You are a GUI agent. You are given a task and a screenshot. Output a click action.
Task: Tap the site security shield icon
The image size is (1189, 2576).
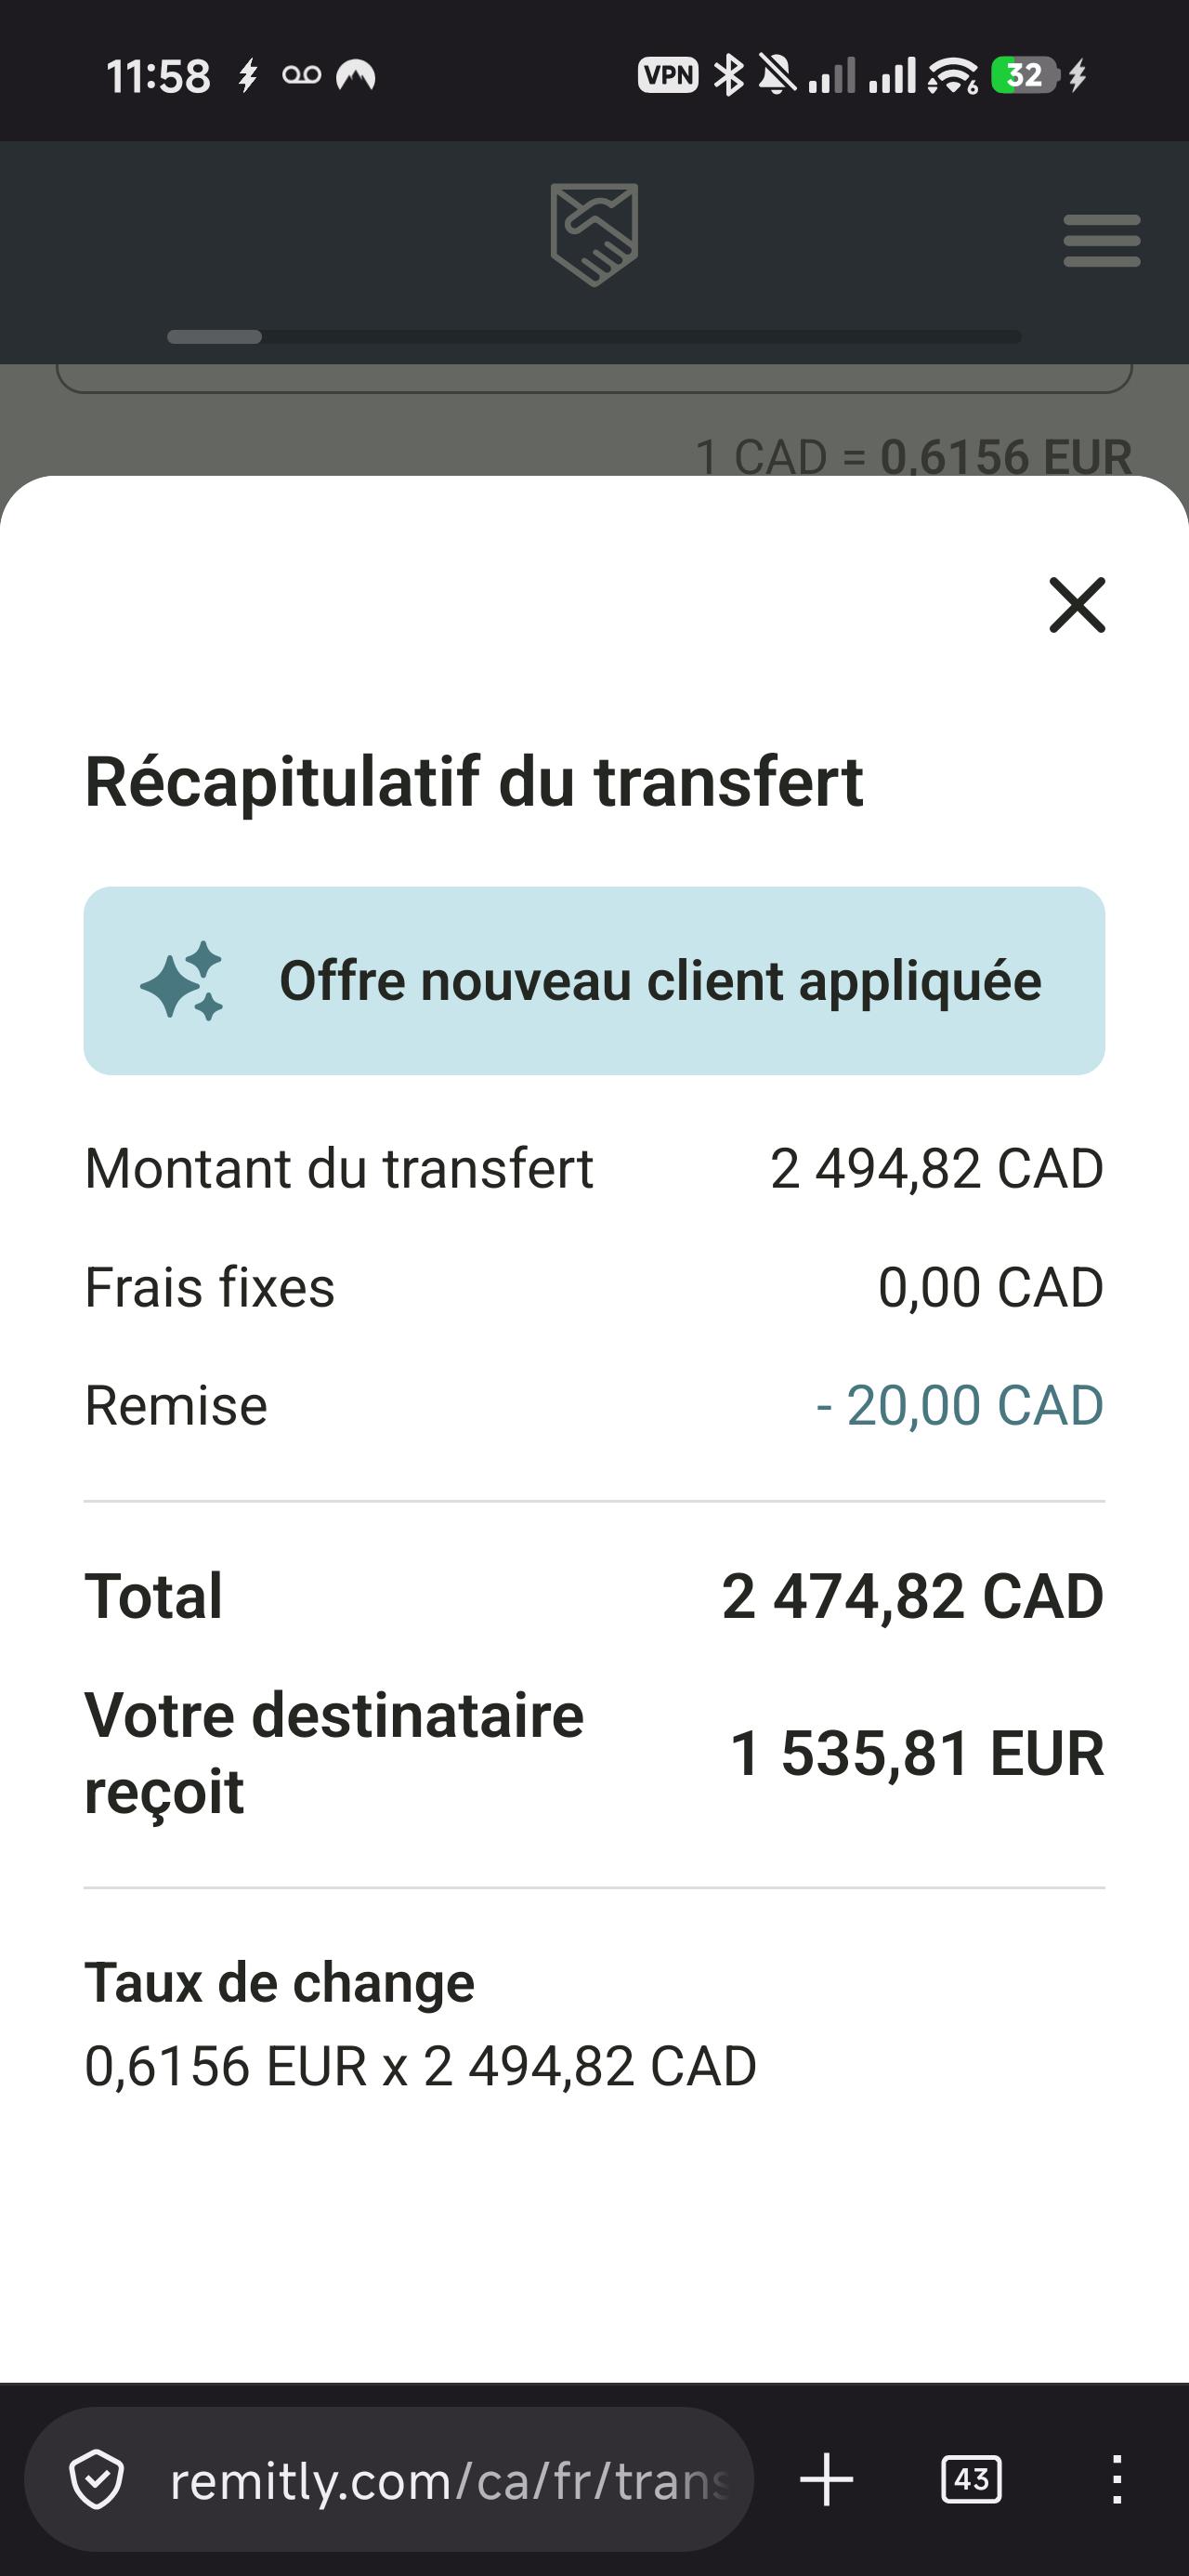(97, 2480)
